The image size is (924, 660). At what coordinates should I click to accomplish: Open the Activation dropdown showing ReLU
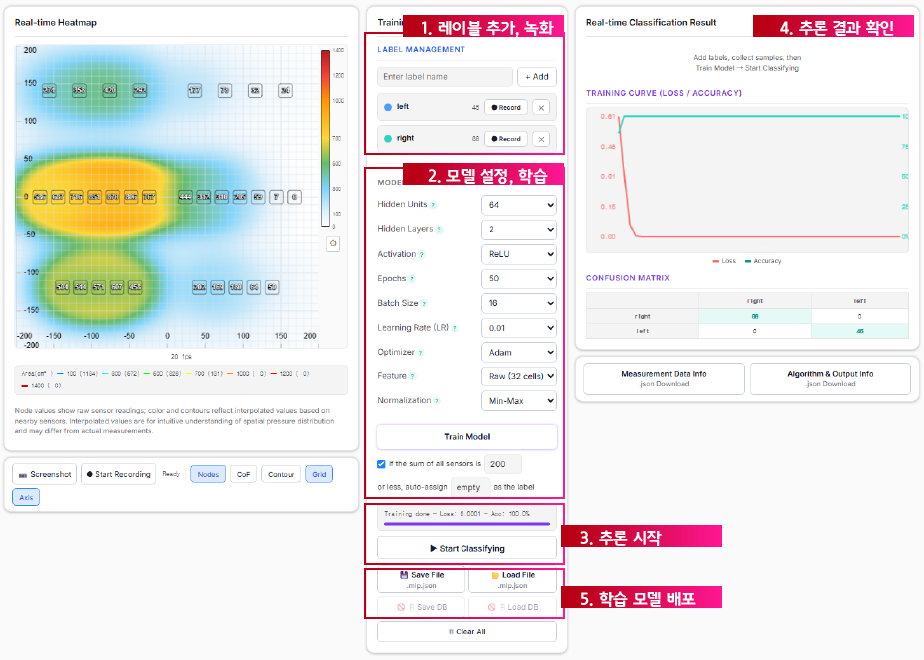(x=519, y=254)
